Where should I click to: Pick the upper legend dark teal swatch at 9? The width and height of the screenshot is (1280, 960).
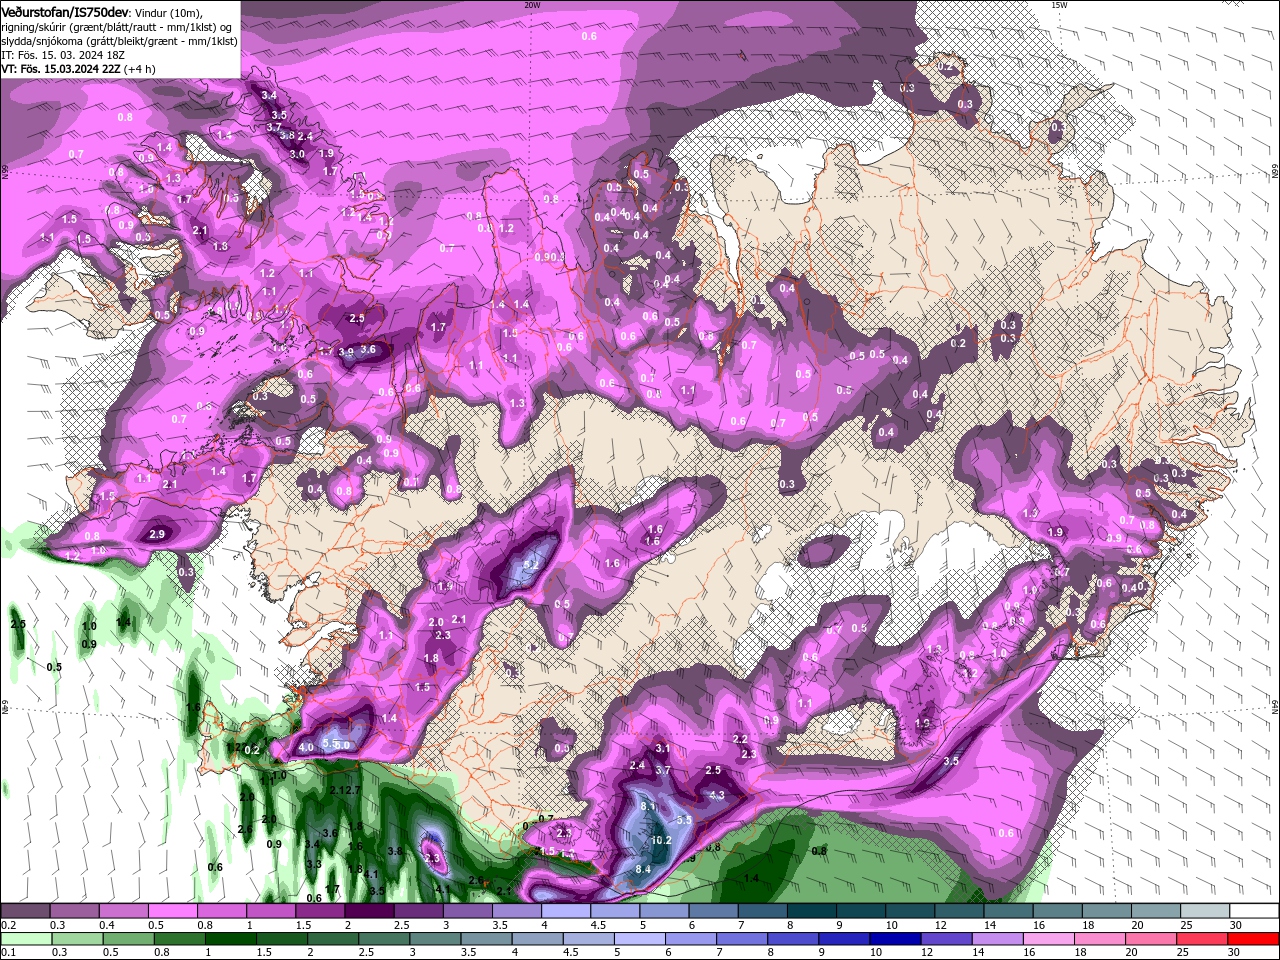861,911
